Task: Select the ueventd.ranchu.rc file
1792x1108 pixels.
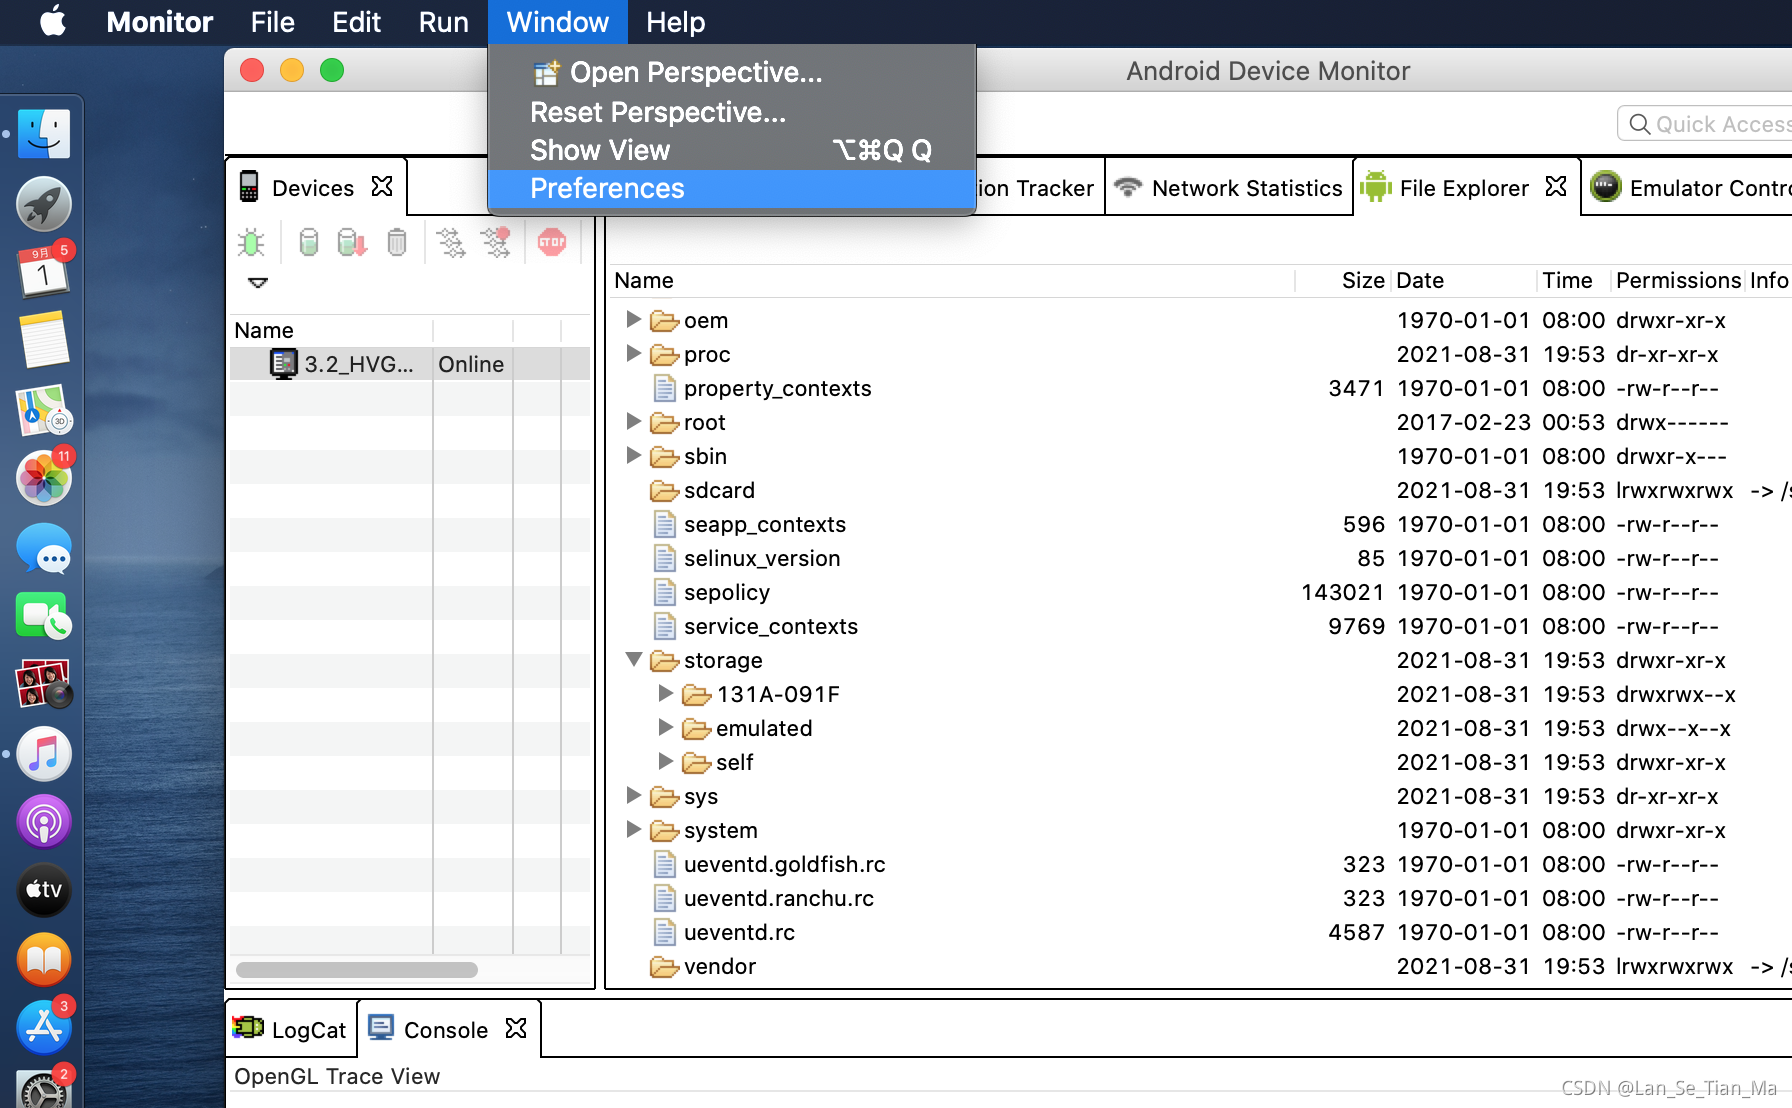Action: pos(778,898)
